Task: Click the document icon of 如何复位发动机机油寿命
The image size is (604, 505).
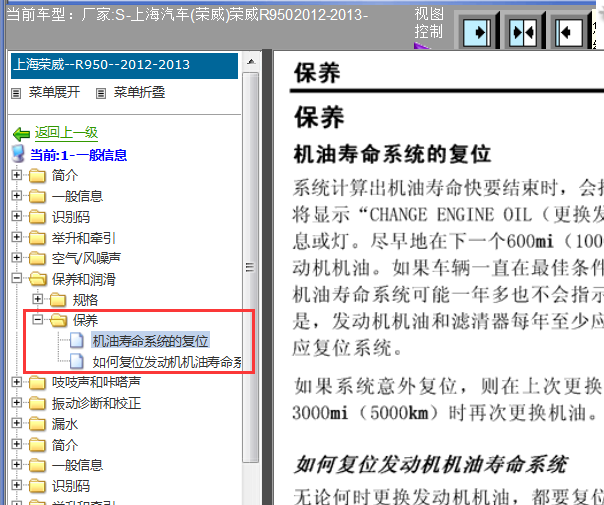Action: click(x=77, y=361)
